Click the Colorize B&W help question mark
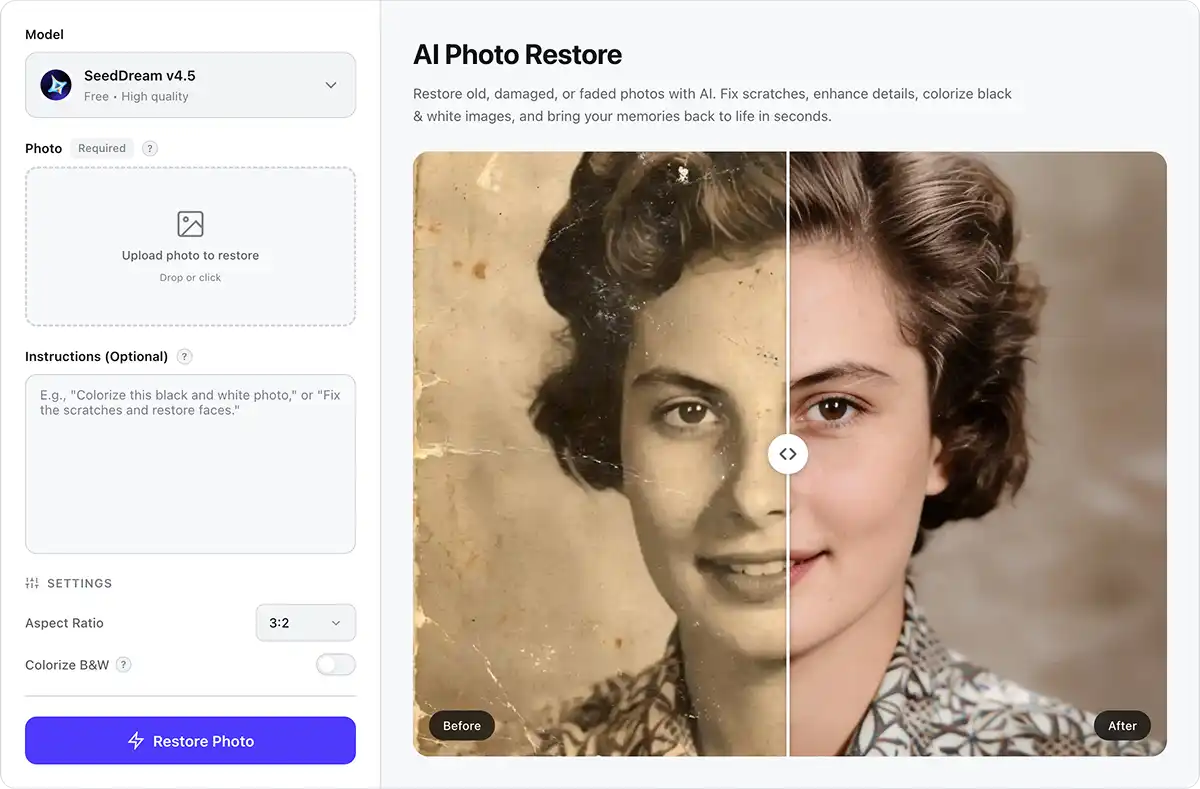The width and height of the screenshot is (1200, 789). 123,664
